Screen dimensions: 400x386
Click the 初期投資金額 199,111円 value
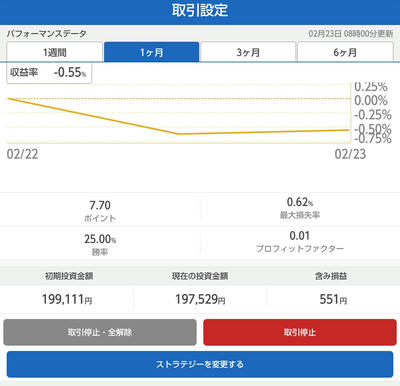[x=67, y=299]
